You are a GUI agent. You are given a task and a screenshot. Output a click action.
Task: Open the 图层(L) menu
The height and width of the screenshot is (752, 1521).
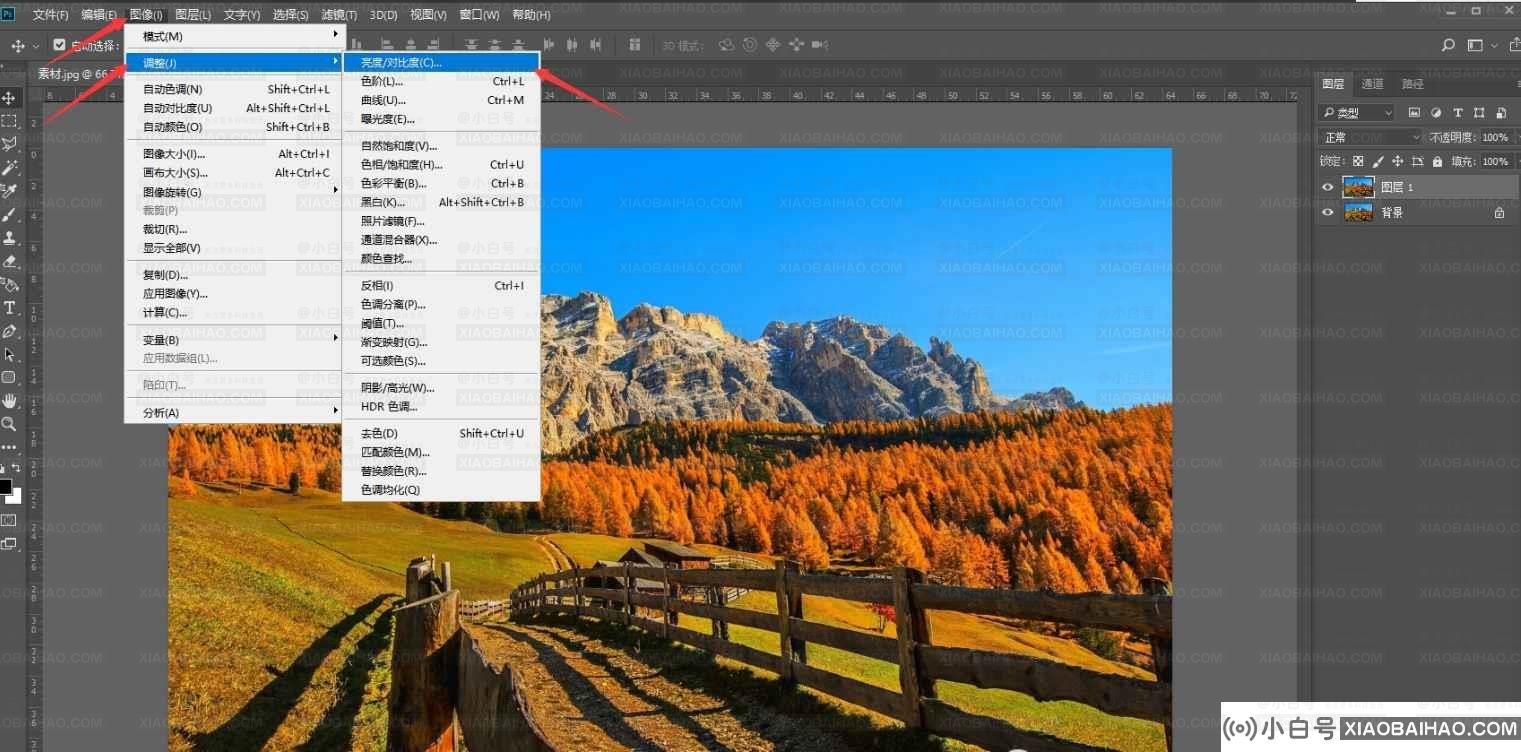coord(193,15)
